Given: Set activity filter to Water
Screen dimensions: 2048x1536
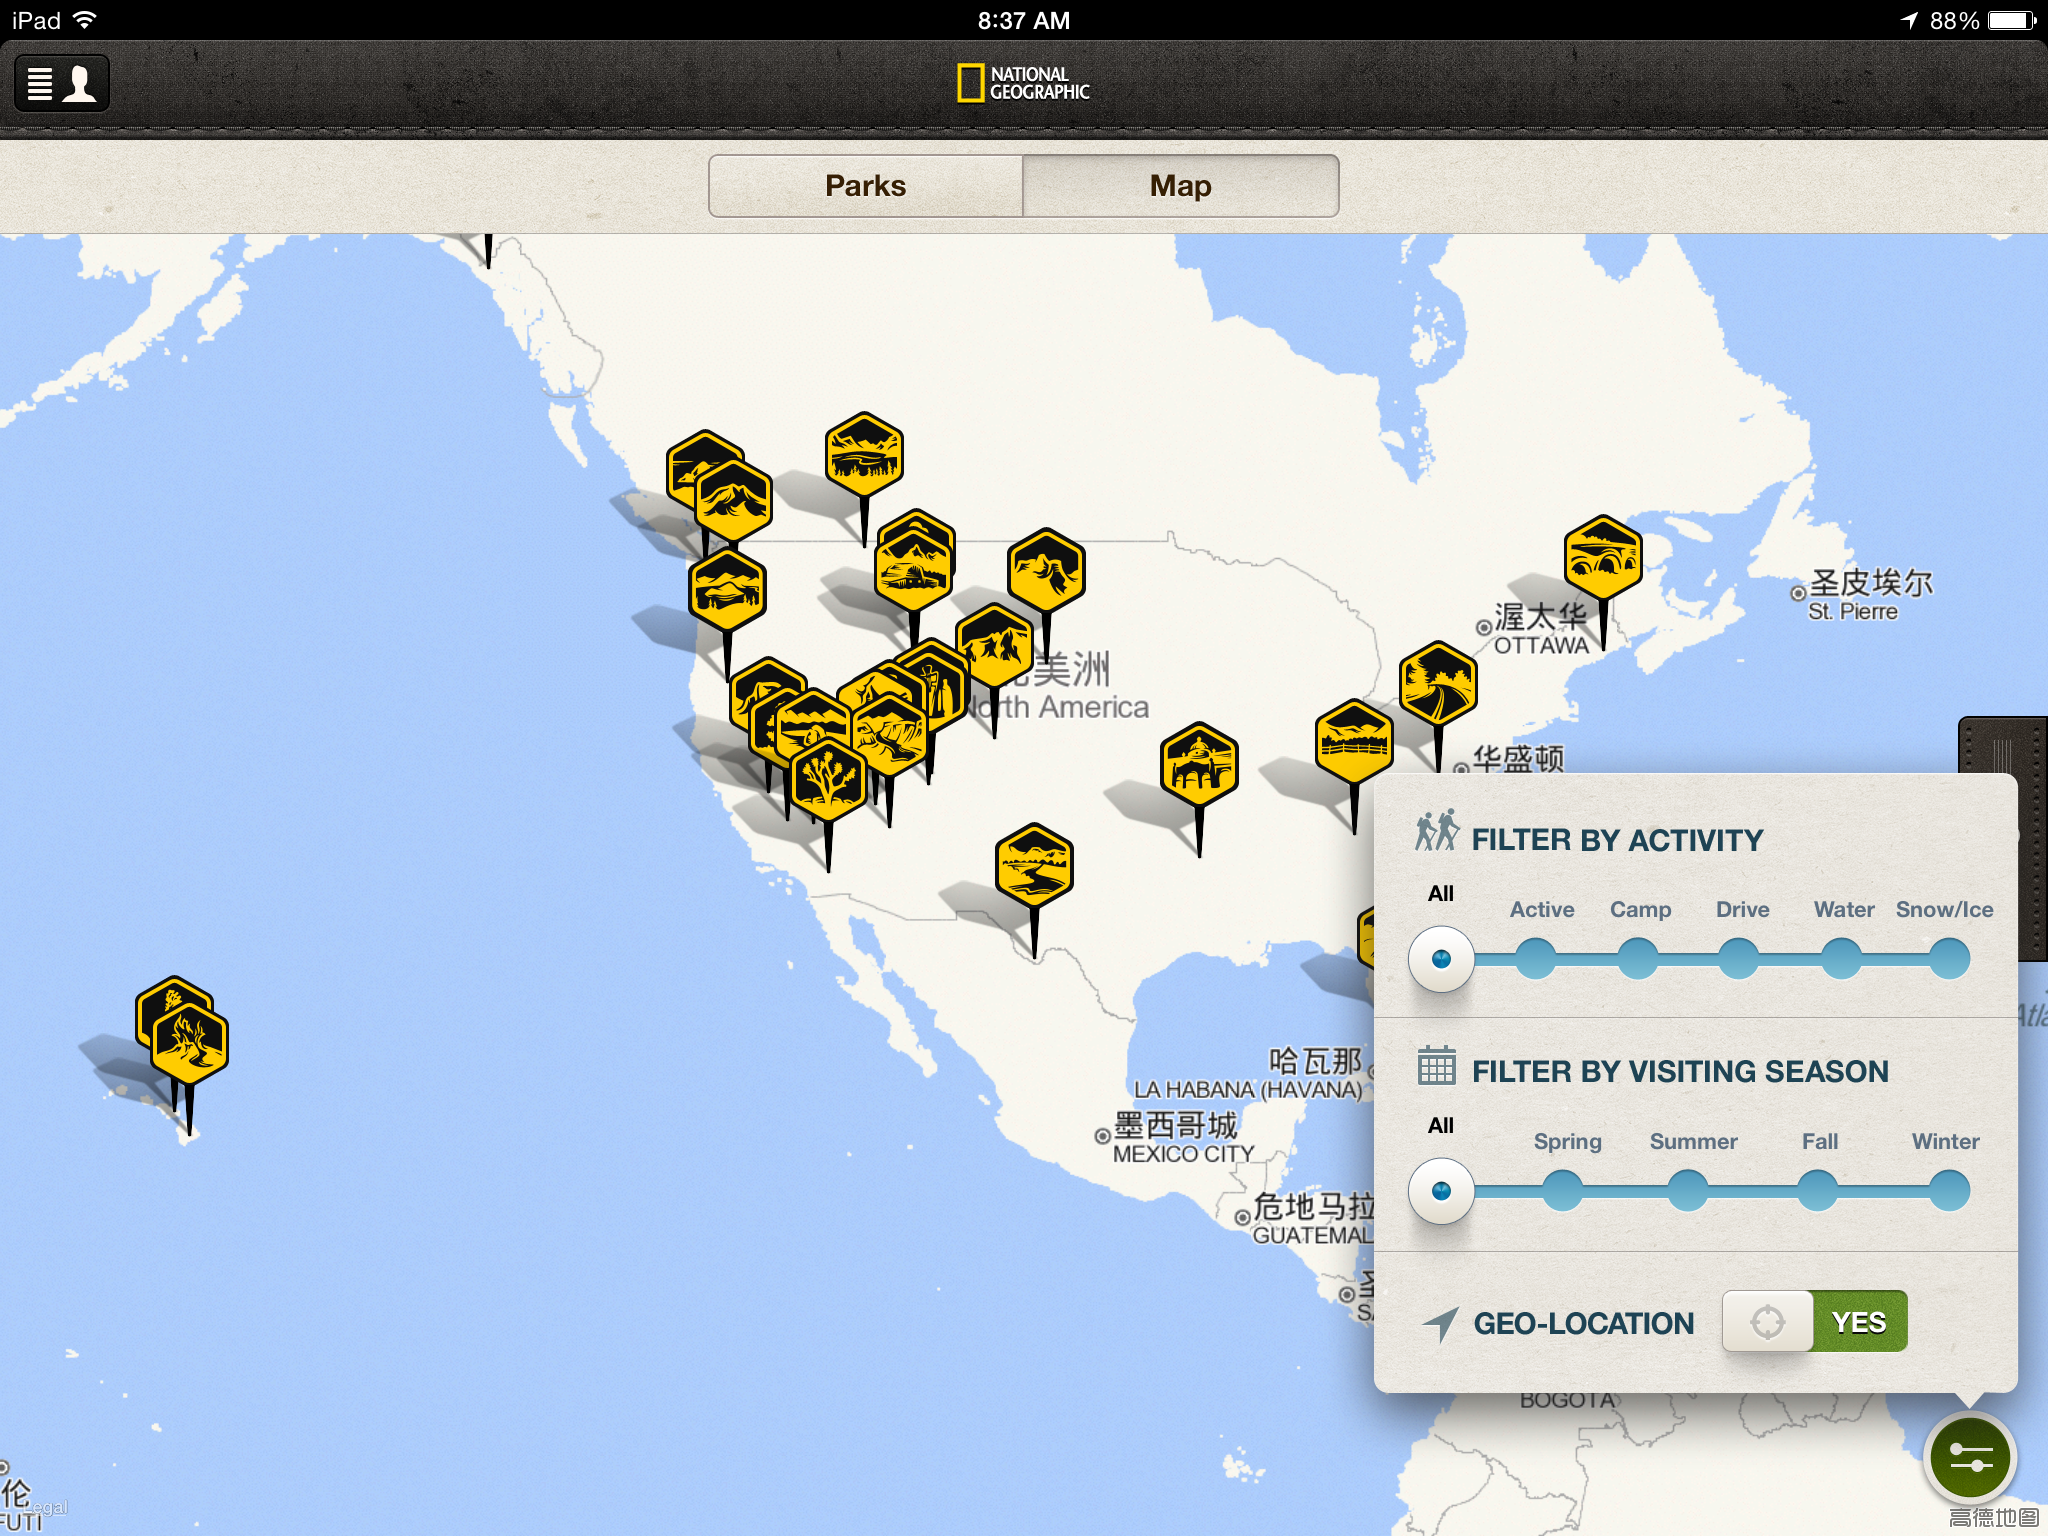Looking at the screenshot, I should tap(1842, 959).
